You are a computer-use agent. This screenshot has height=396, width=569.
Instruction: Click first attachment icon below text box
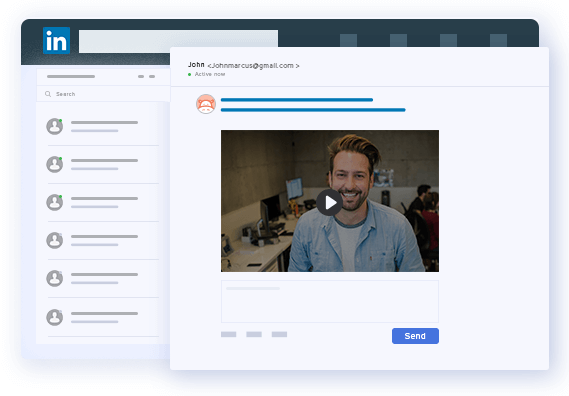pyautogui.click(x=229, y=334)
